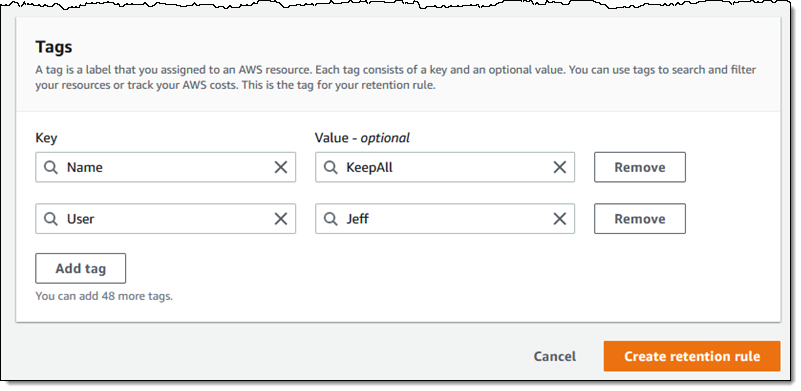Click the magnifier icon in the Jeff value field
This screenshot has width=801, height=391.
(331, 219)
